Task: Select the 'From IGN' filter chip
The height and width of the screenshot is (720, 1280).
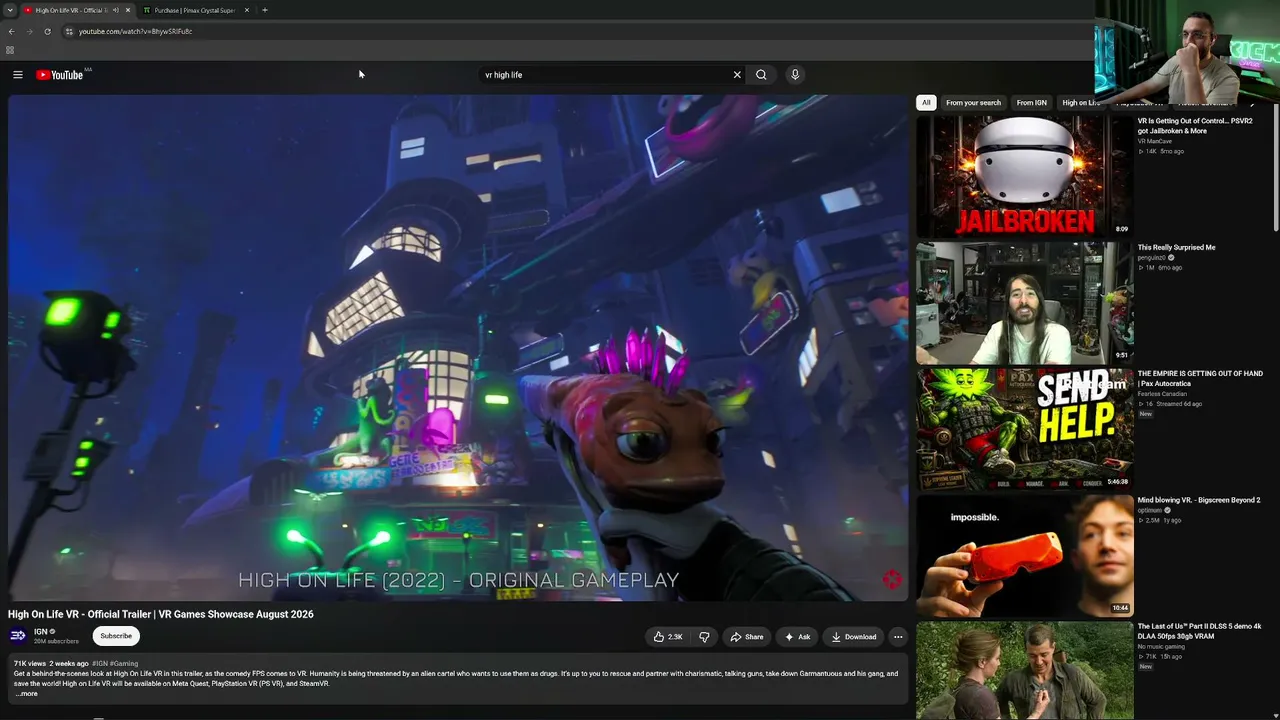Action: (1031, 102)
